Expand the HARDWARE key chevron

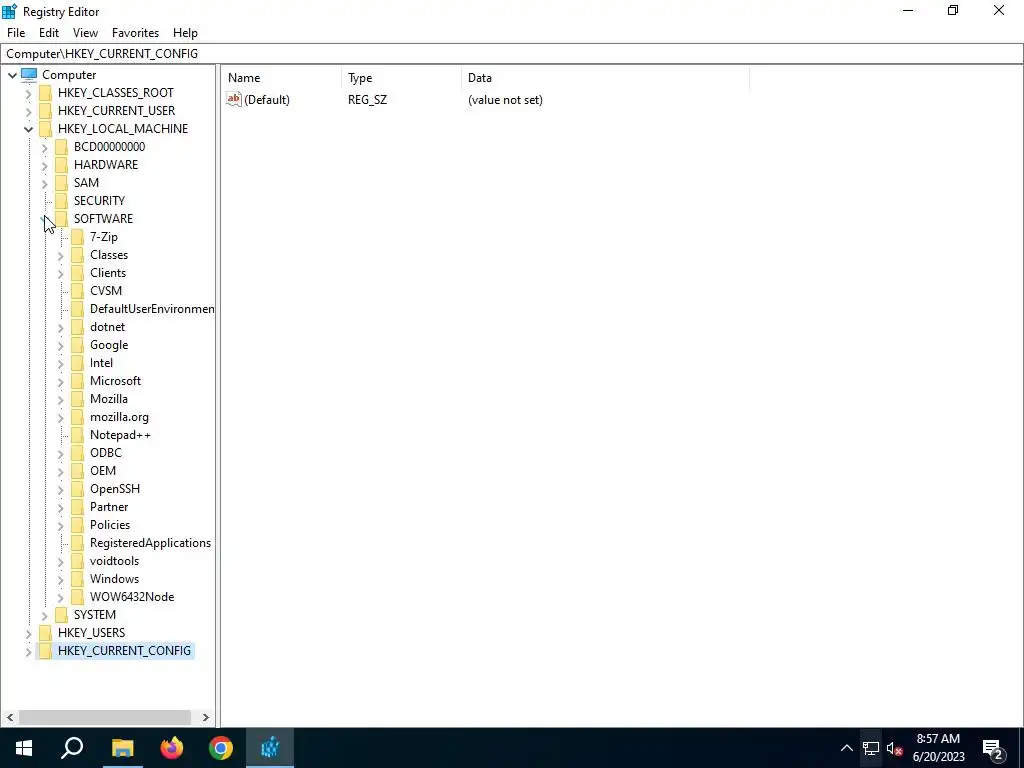point(44,165)
